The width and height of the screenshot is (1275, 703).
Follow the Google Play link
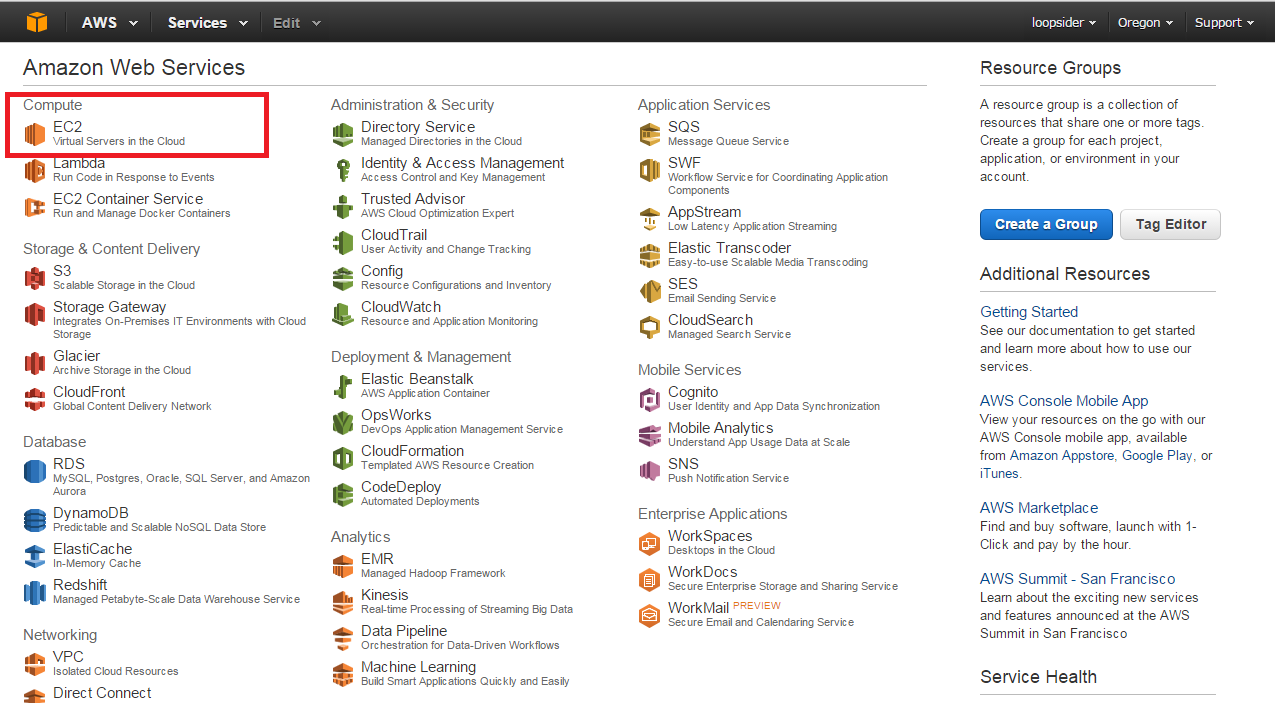(x=1157, y=456)
